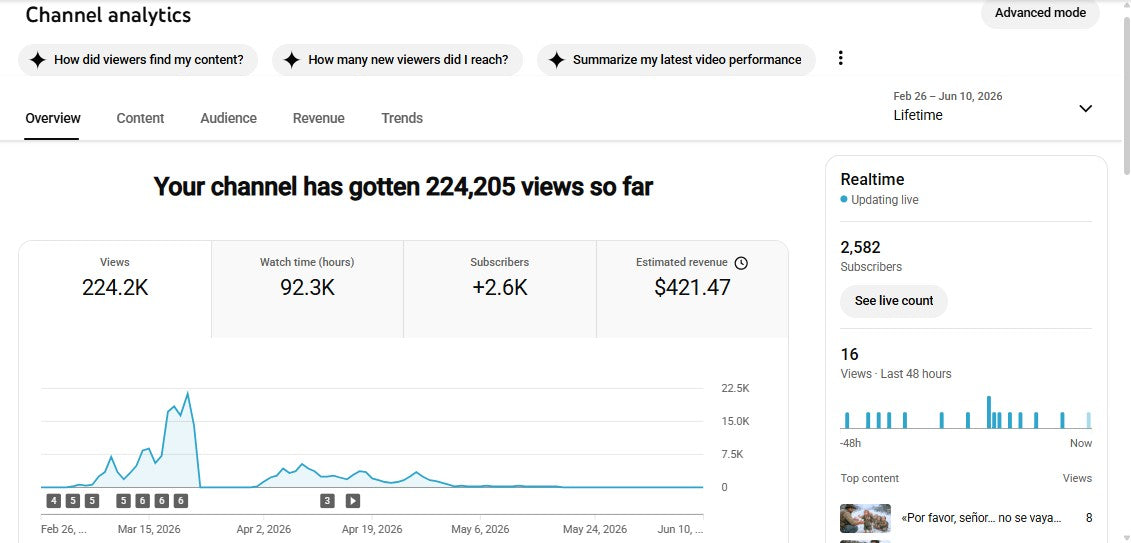Image resolution: width=1131 pixels, height=543 pixels.
Task: Select the Watch time (hours) metric card
Action: [x=307, y=289]
